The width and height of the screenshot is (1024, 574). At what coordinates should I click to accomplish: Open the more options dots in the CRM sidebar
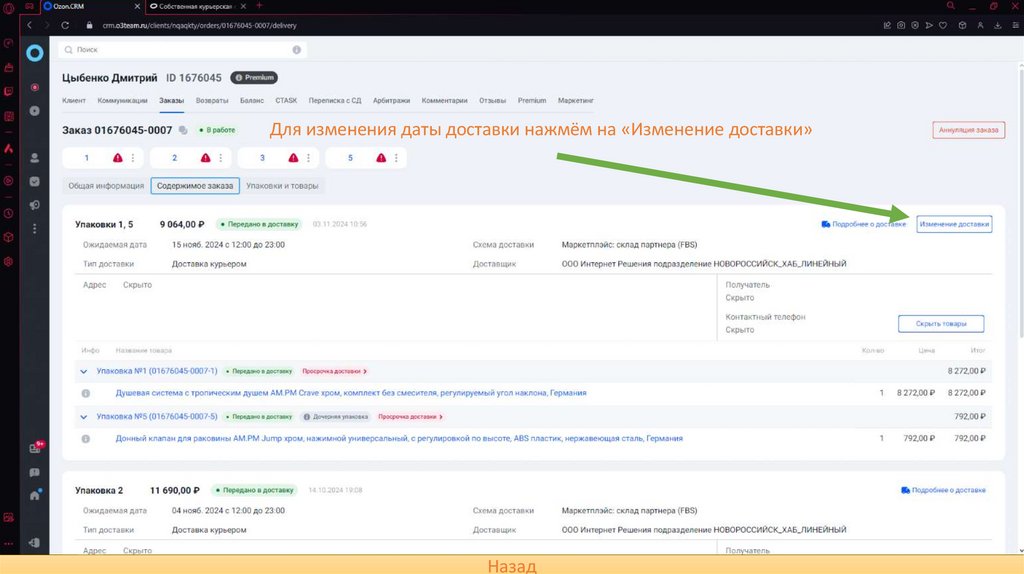pos(35,229)
